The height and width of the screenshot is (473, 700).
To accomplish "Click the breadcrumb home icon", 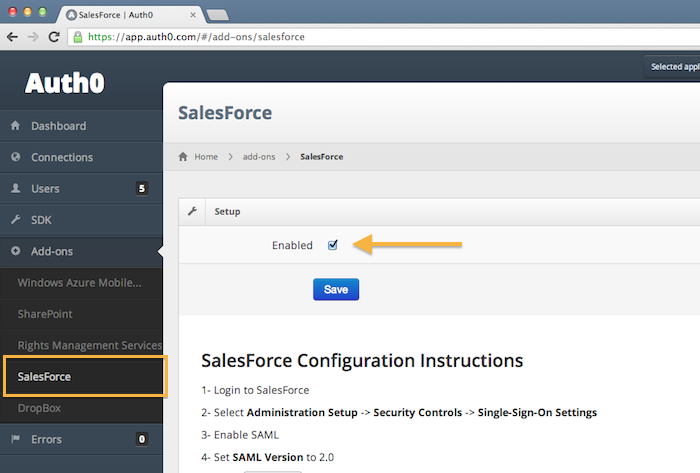I will pos(183,157).
